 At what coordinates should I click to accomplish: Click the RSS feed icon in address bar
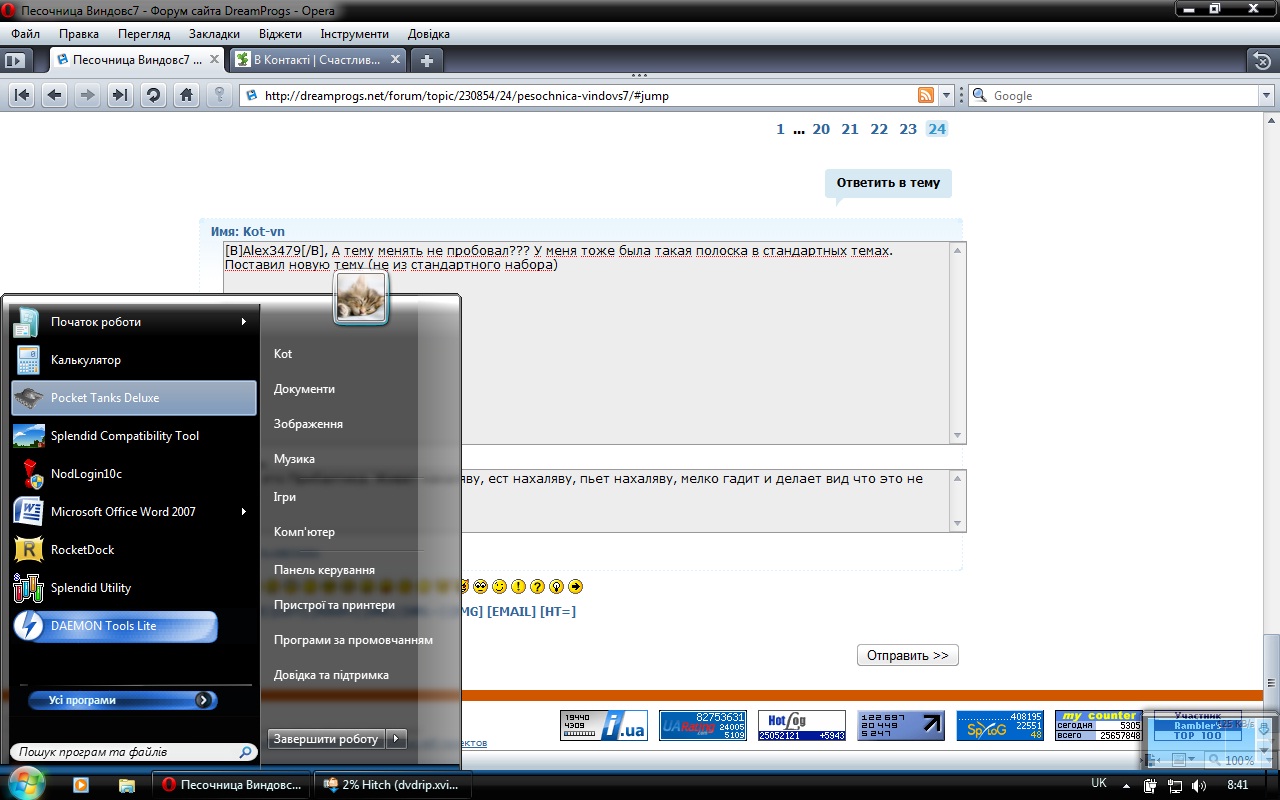pos(926,96)
